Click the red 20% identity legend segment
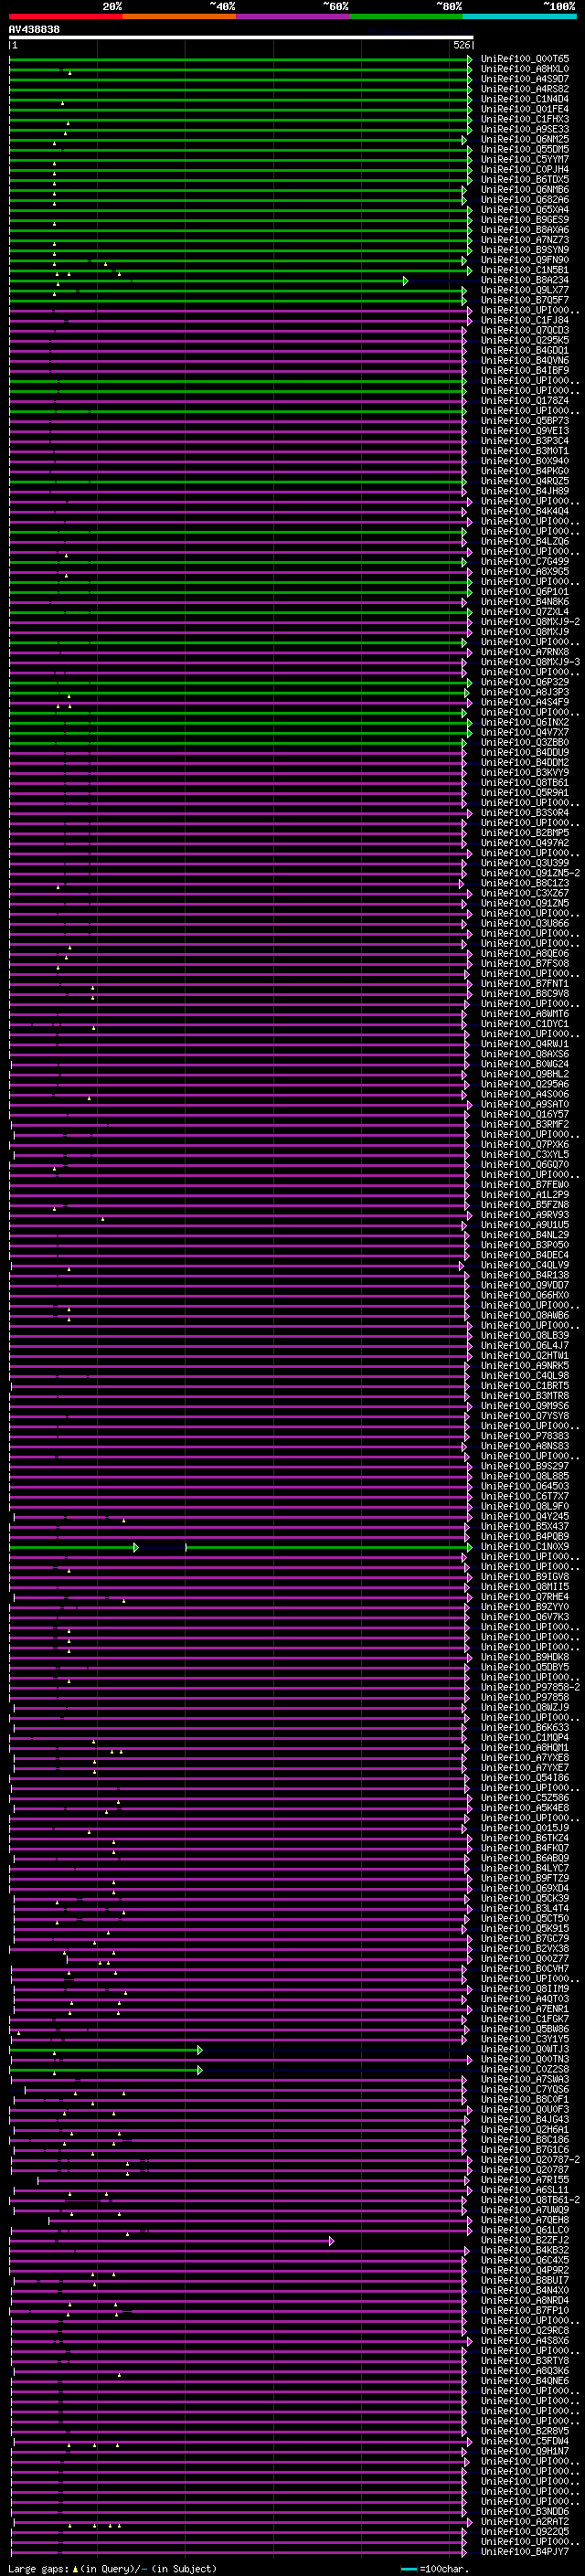 65,16
